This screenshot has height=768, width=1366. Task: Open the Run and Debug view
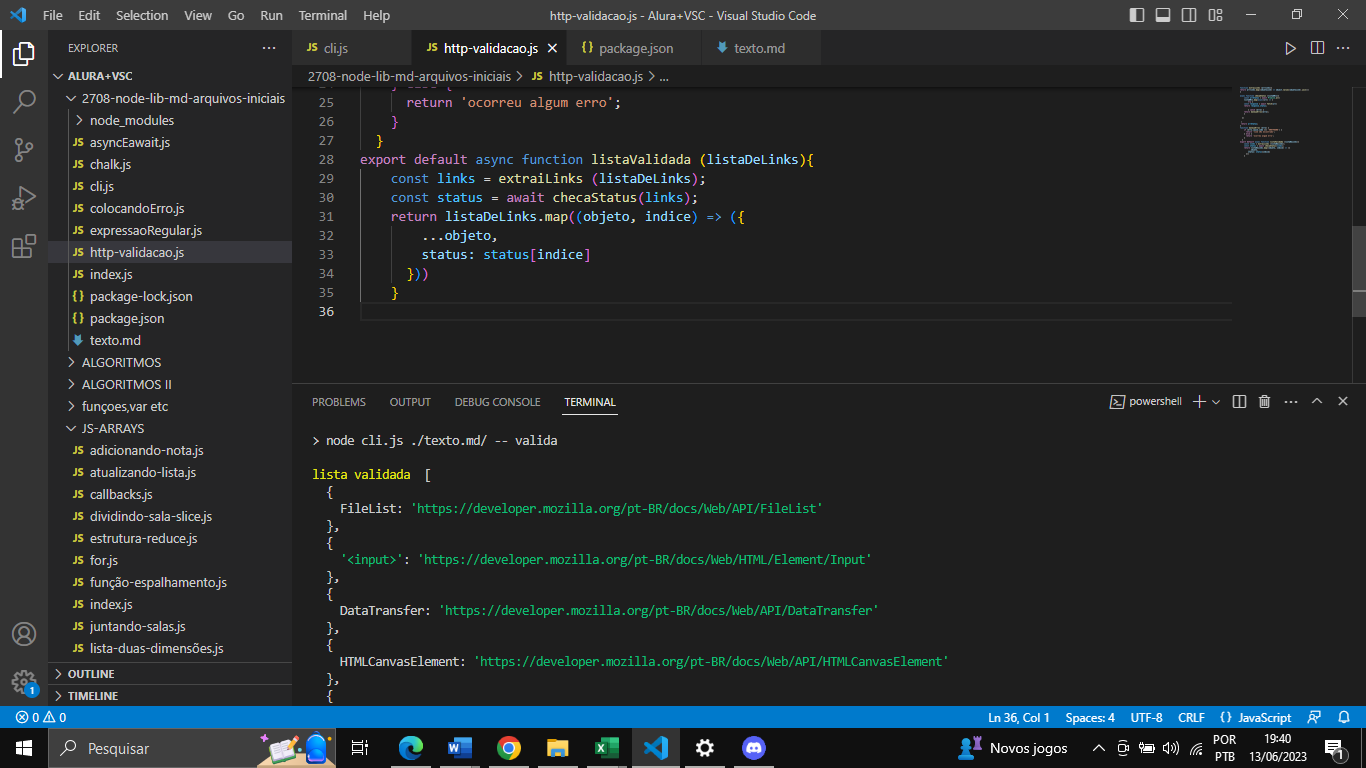coord(24,198)
